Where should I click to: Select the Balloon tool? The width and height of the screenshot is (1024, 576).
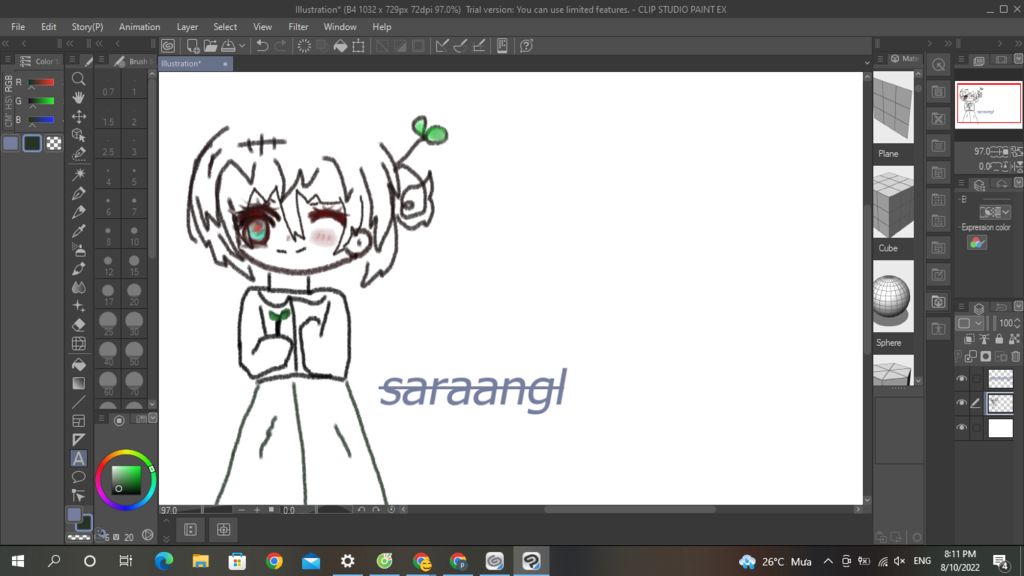point(78,477)
